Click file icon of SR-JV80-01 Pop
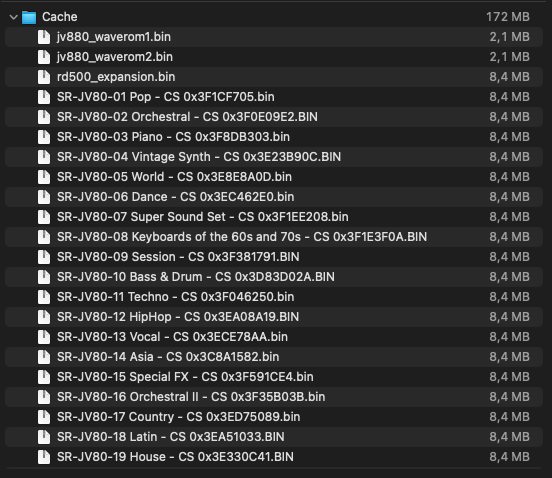The width and height of the screenshot is (552, 478). coord(44,97)
